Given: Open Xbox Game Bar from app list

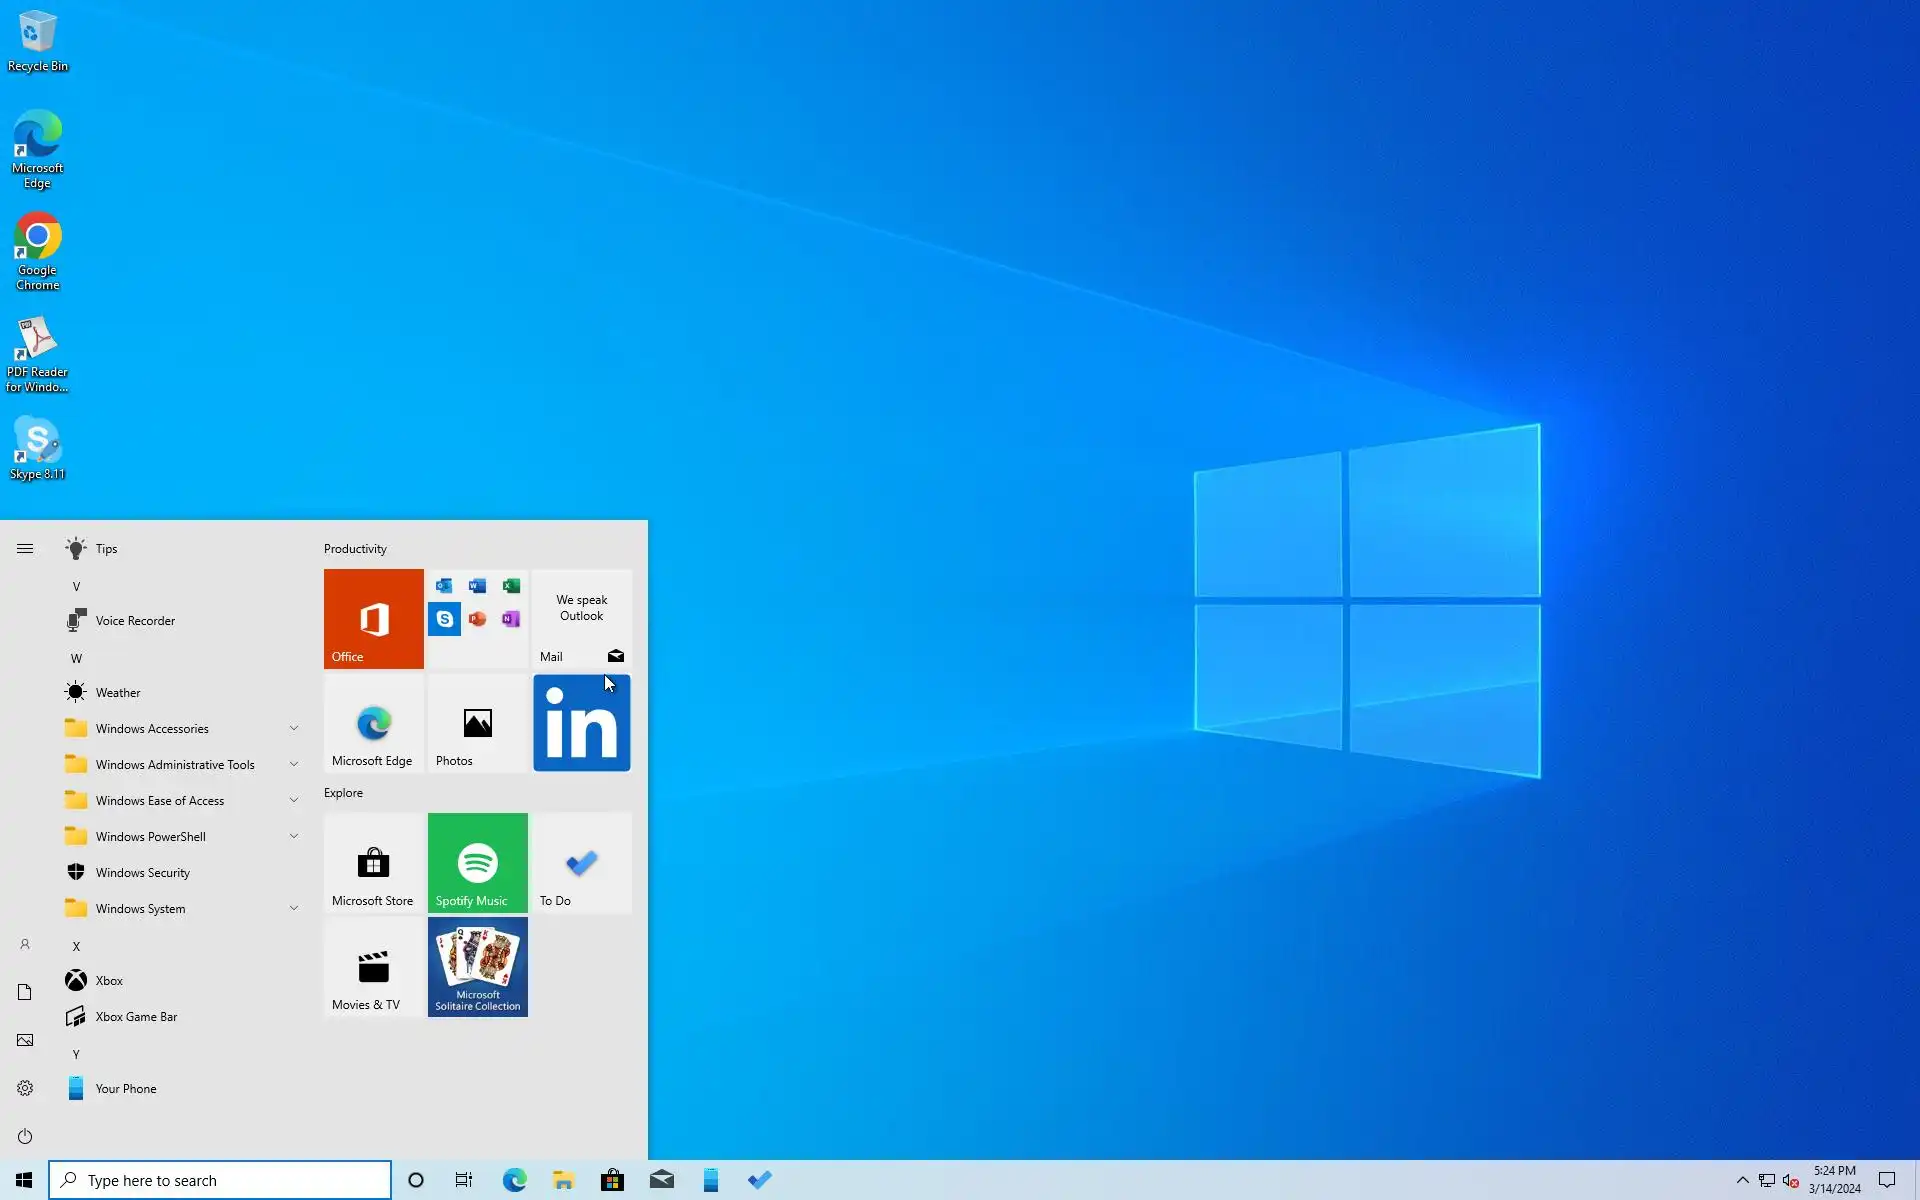Looking at the screenshot, I should click(x=136, y=1016).
